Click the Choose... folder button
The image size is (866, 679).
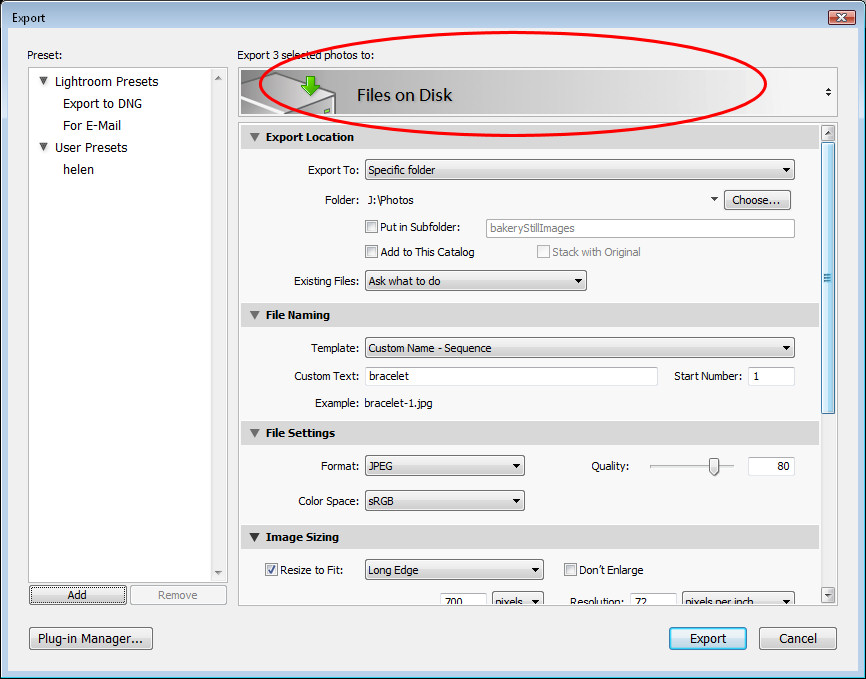click(757, 200)
